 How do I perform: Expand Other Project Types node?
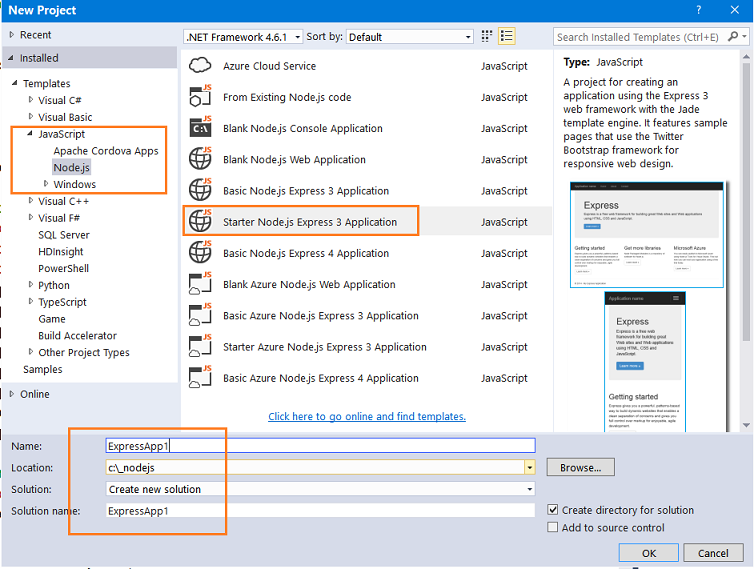[31, 352]
